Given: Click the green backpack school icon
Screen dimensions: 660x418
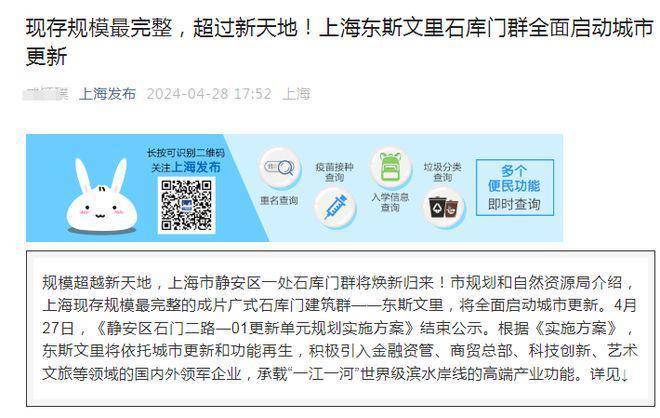Looking at the screenshot, I should point(391,168).
